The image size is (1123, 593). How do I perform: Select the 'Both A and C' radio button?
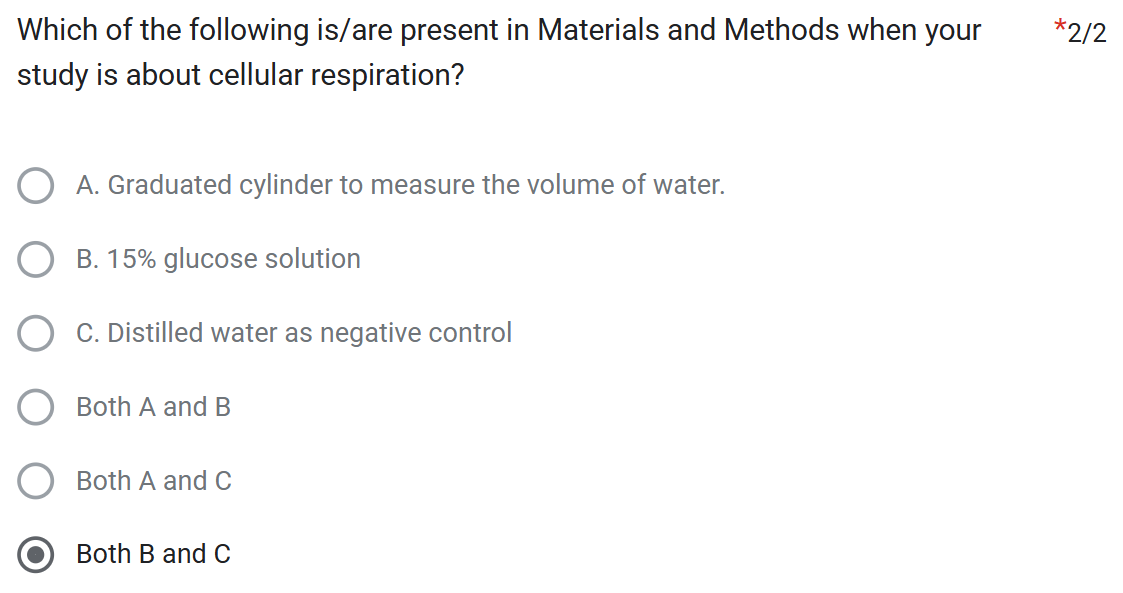36,481
